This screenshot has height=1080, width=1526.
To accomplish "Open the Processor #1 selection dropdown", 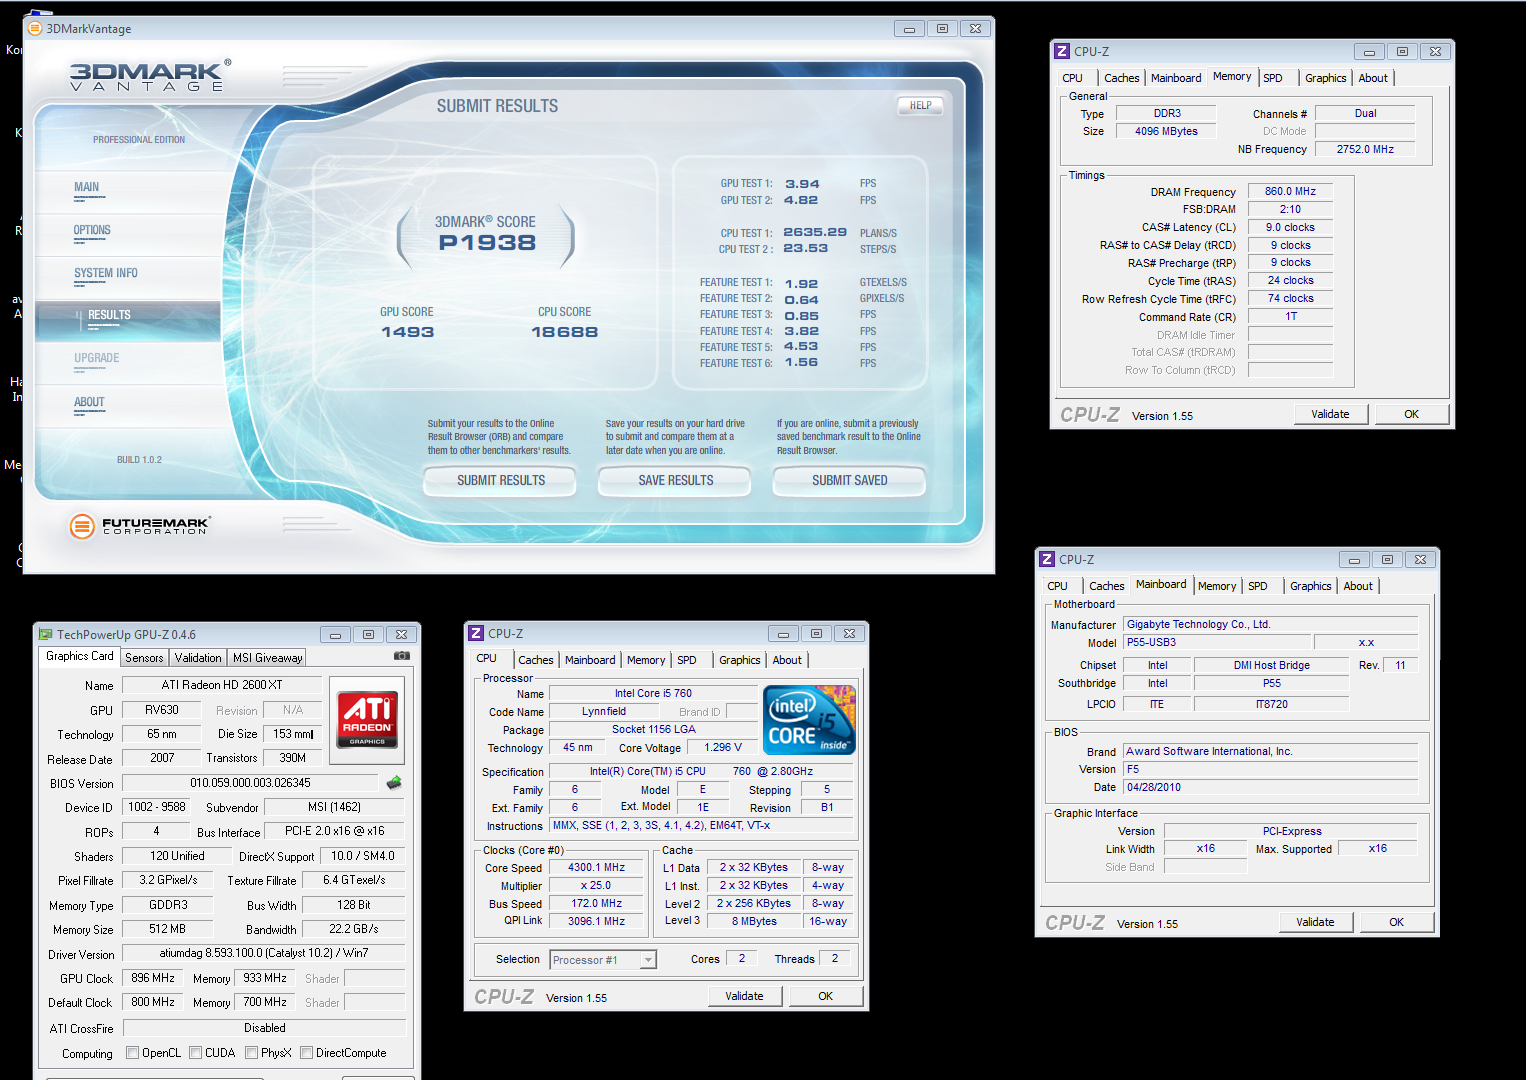I will pos(648,960).
